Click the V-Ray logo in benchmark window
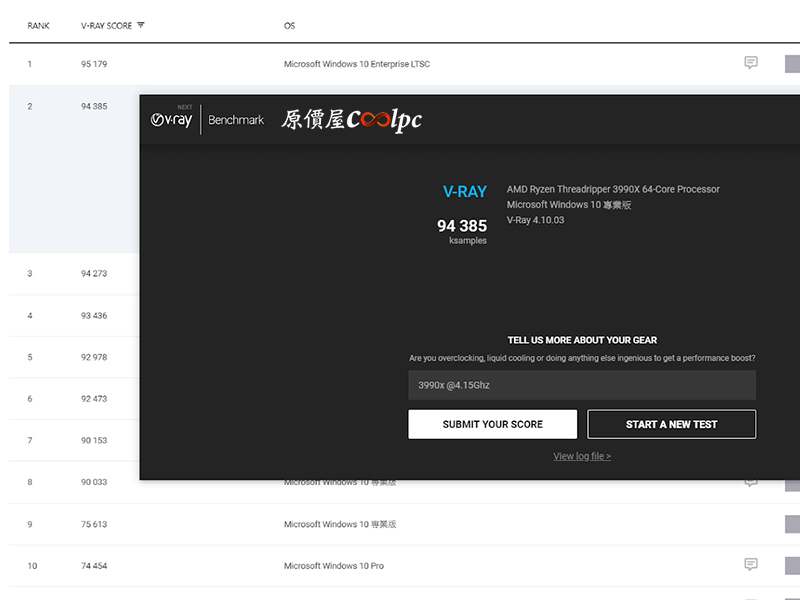The width and height of the screenshot is (800, 600). click(x=171, y=118)
